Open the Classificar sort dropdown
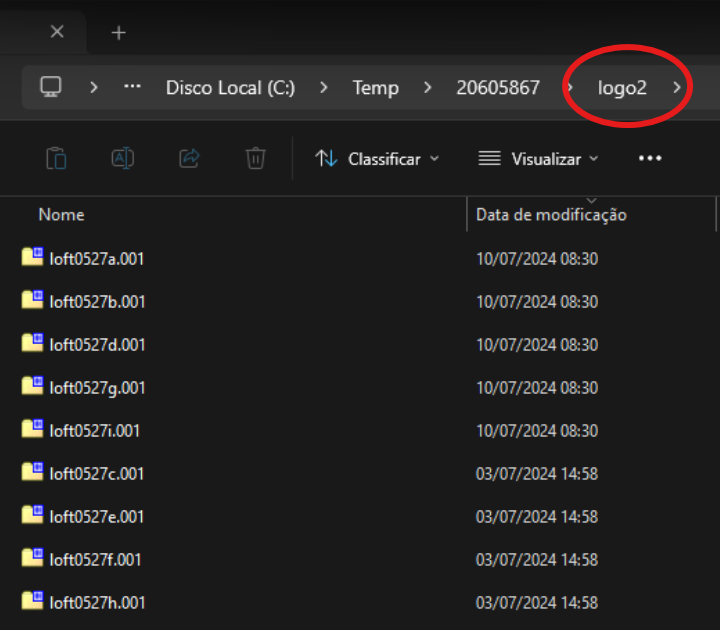720x630 pixels. tap(377, 159)
